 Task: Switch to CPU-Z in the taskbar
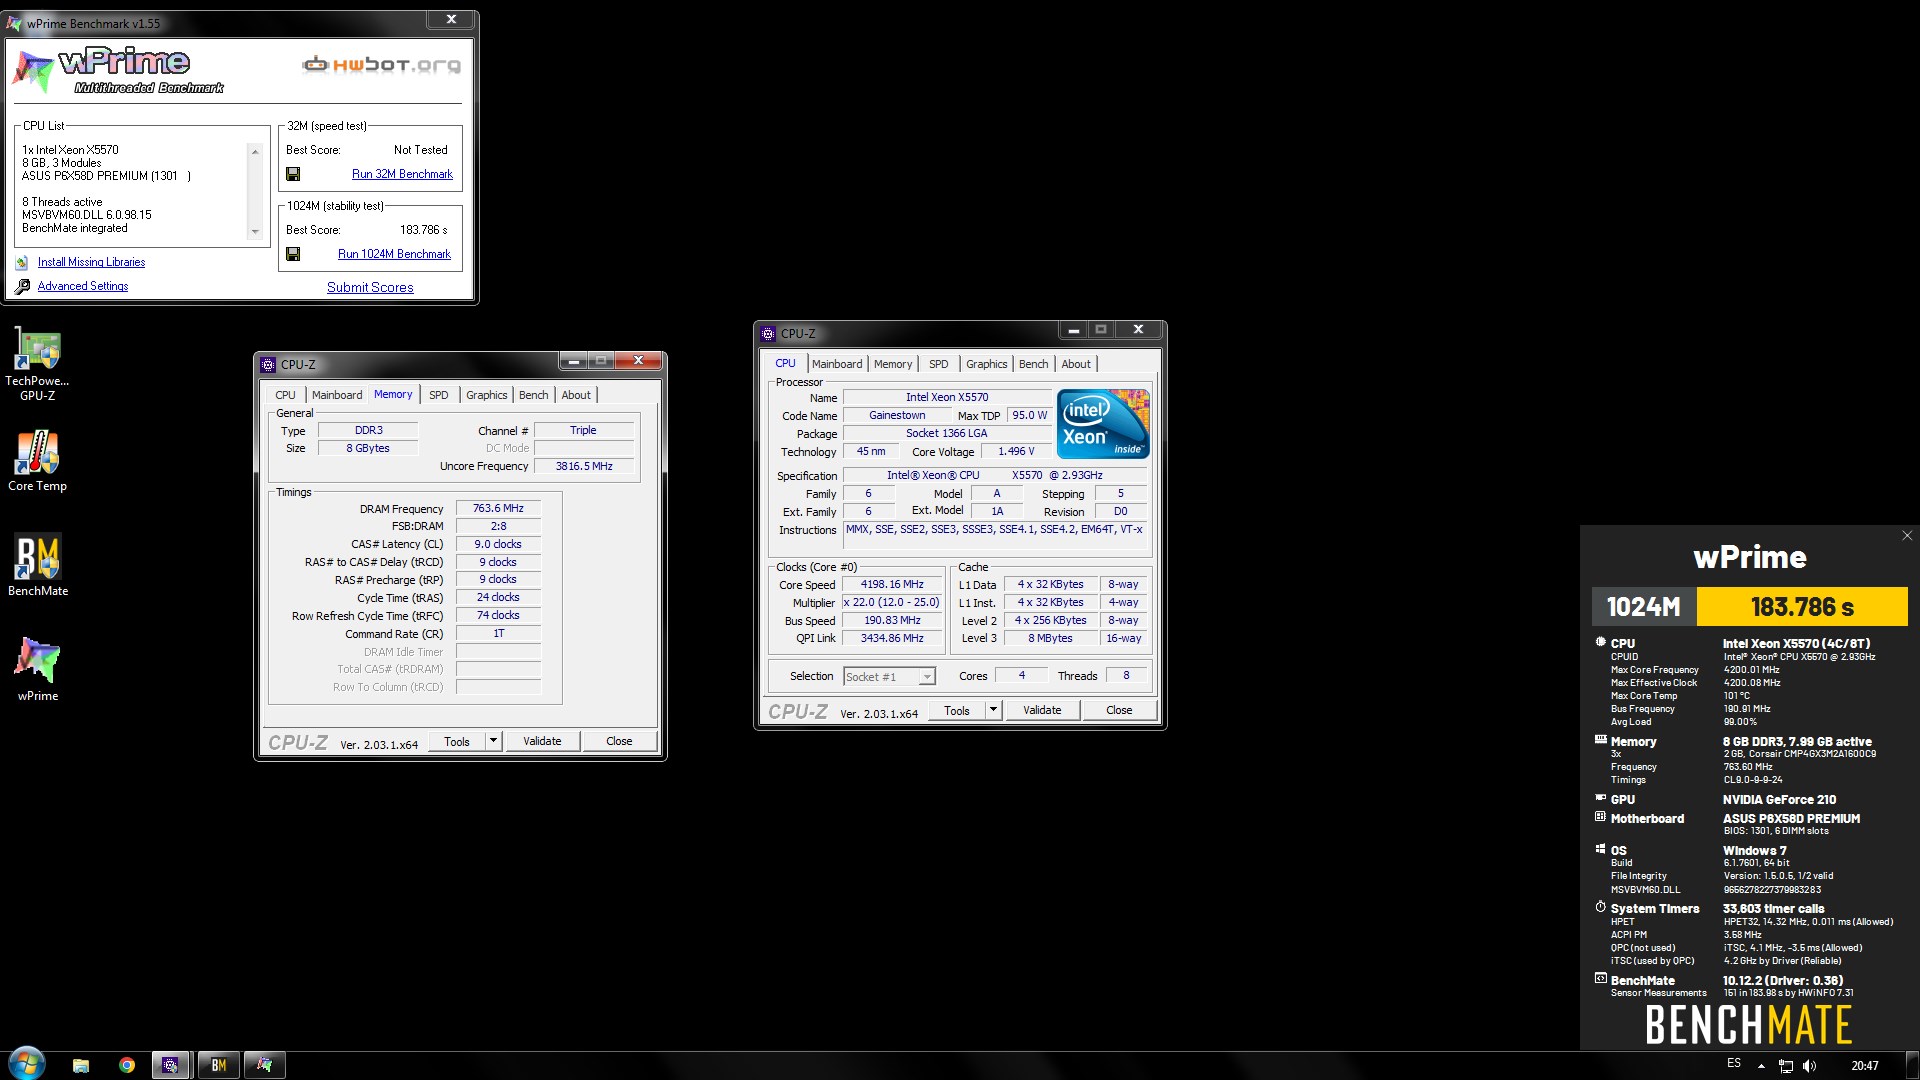click(171, 1065)
